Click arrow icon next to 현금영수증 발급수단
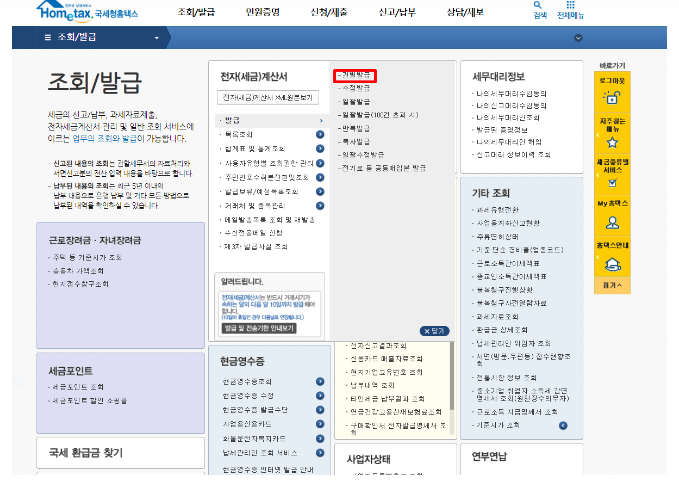 pyautogui.click(x=320, y=410)
